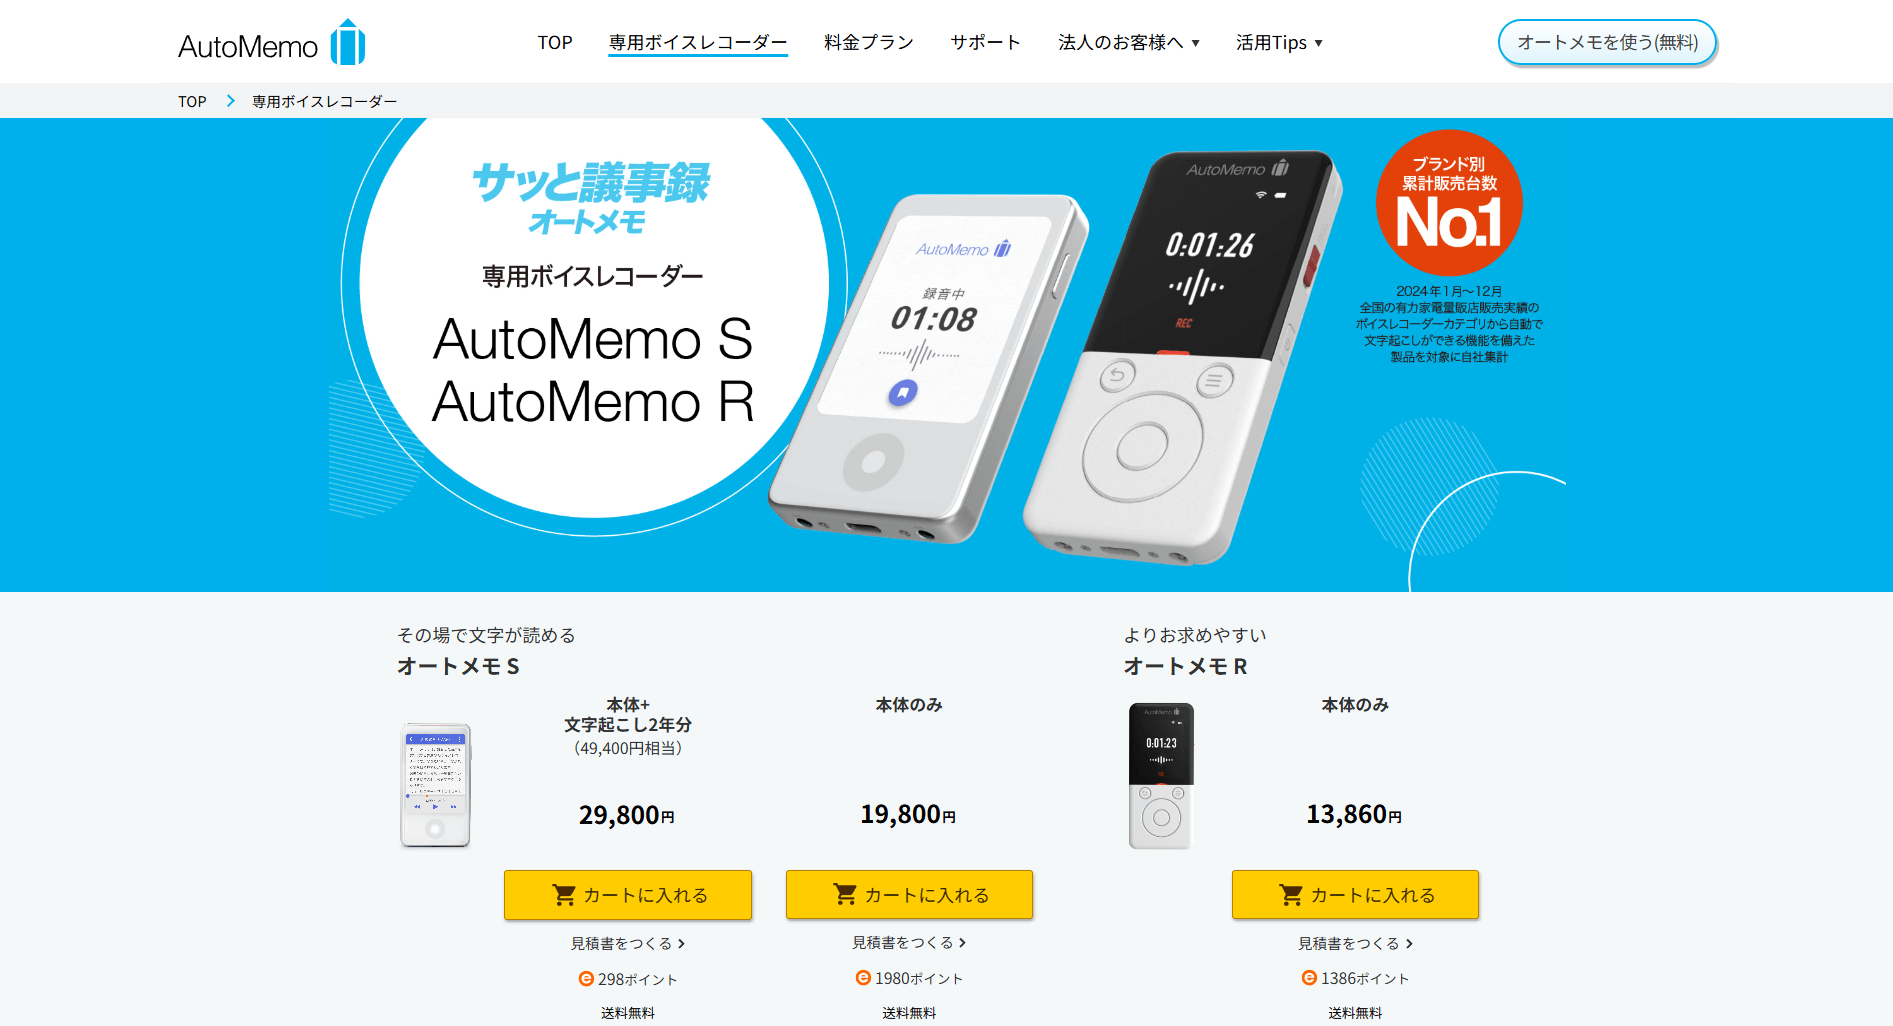The height and width of the screenshot is (1026, 1893).
Task: Open 見積書をつくる link under the 19,800円 option
Action: coord(909,942)
